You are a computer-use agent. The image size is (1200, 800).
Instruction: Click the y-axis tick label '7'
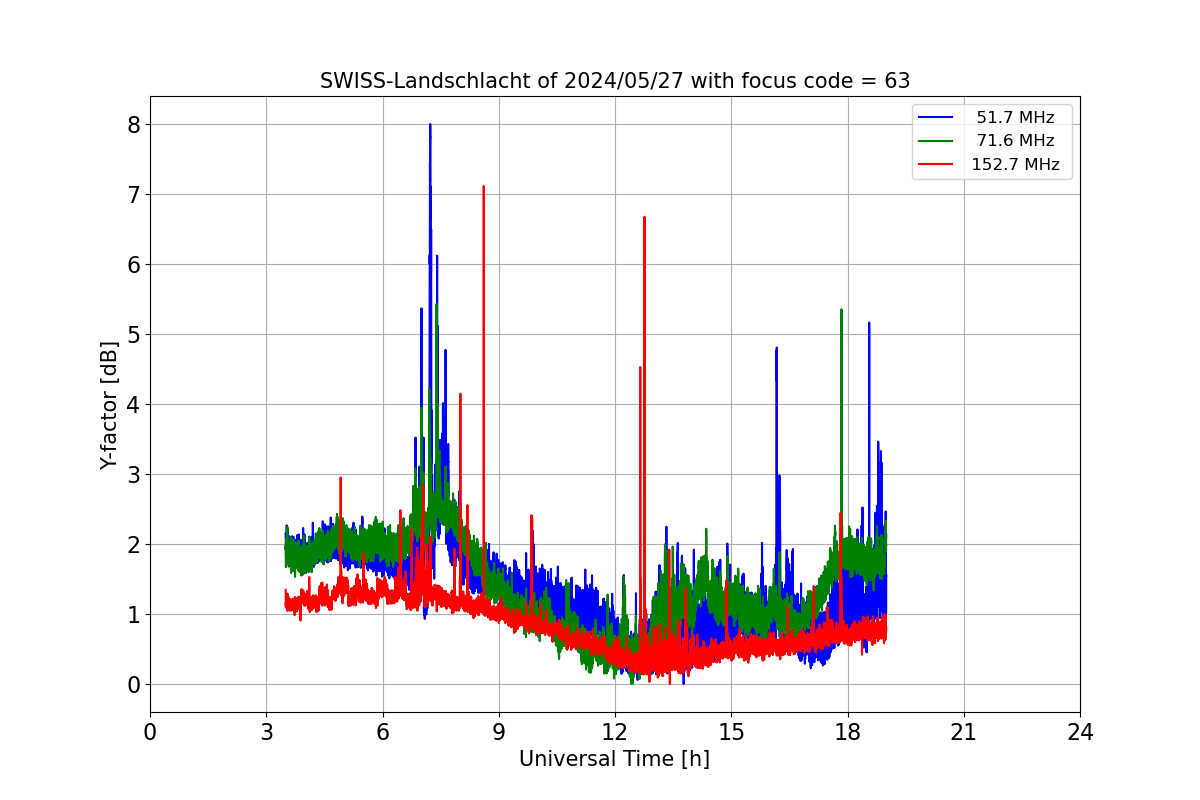click(133, 195)
